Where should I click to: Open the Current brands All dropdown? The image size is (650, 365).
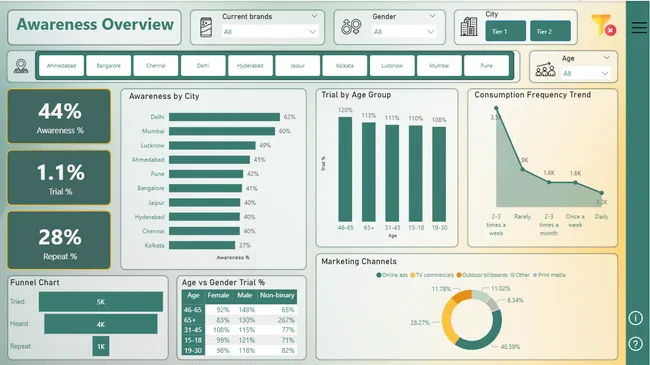270,32
